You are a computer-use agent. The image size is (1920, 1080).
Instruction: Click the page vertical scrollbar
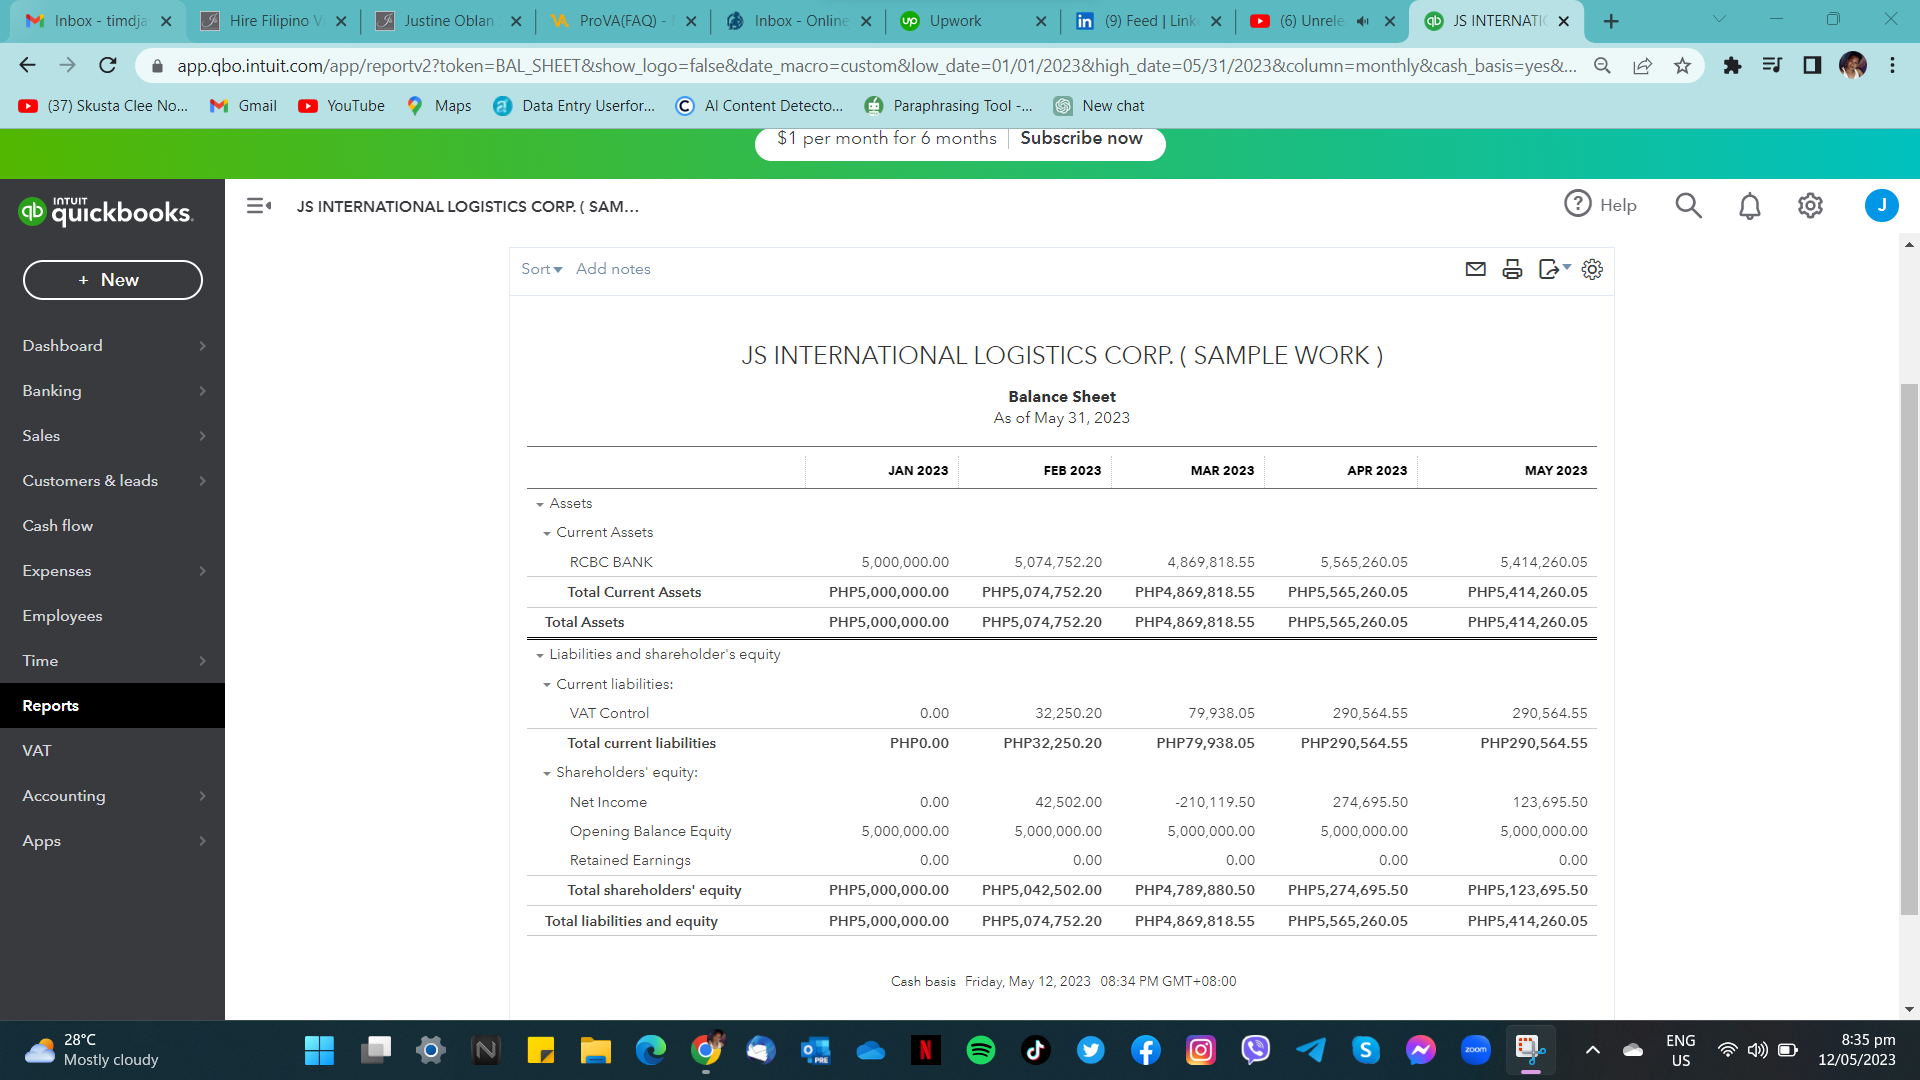point(1909,650)
